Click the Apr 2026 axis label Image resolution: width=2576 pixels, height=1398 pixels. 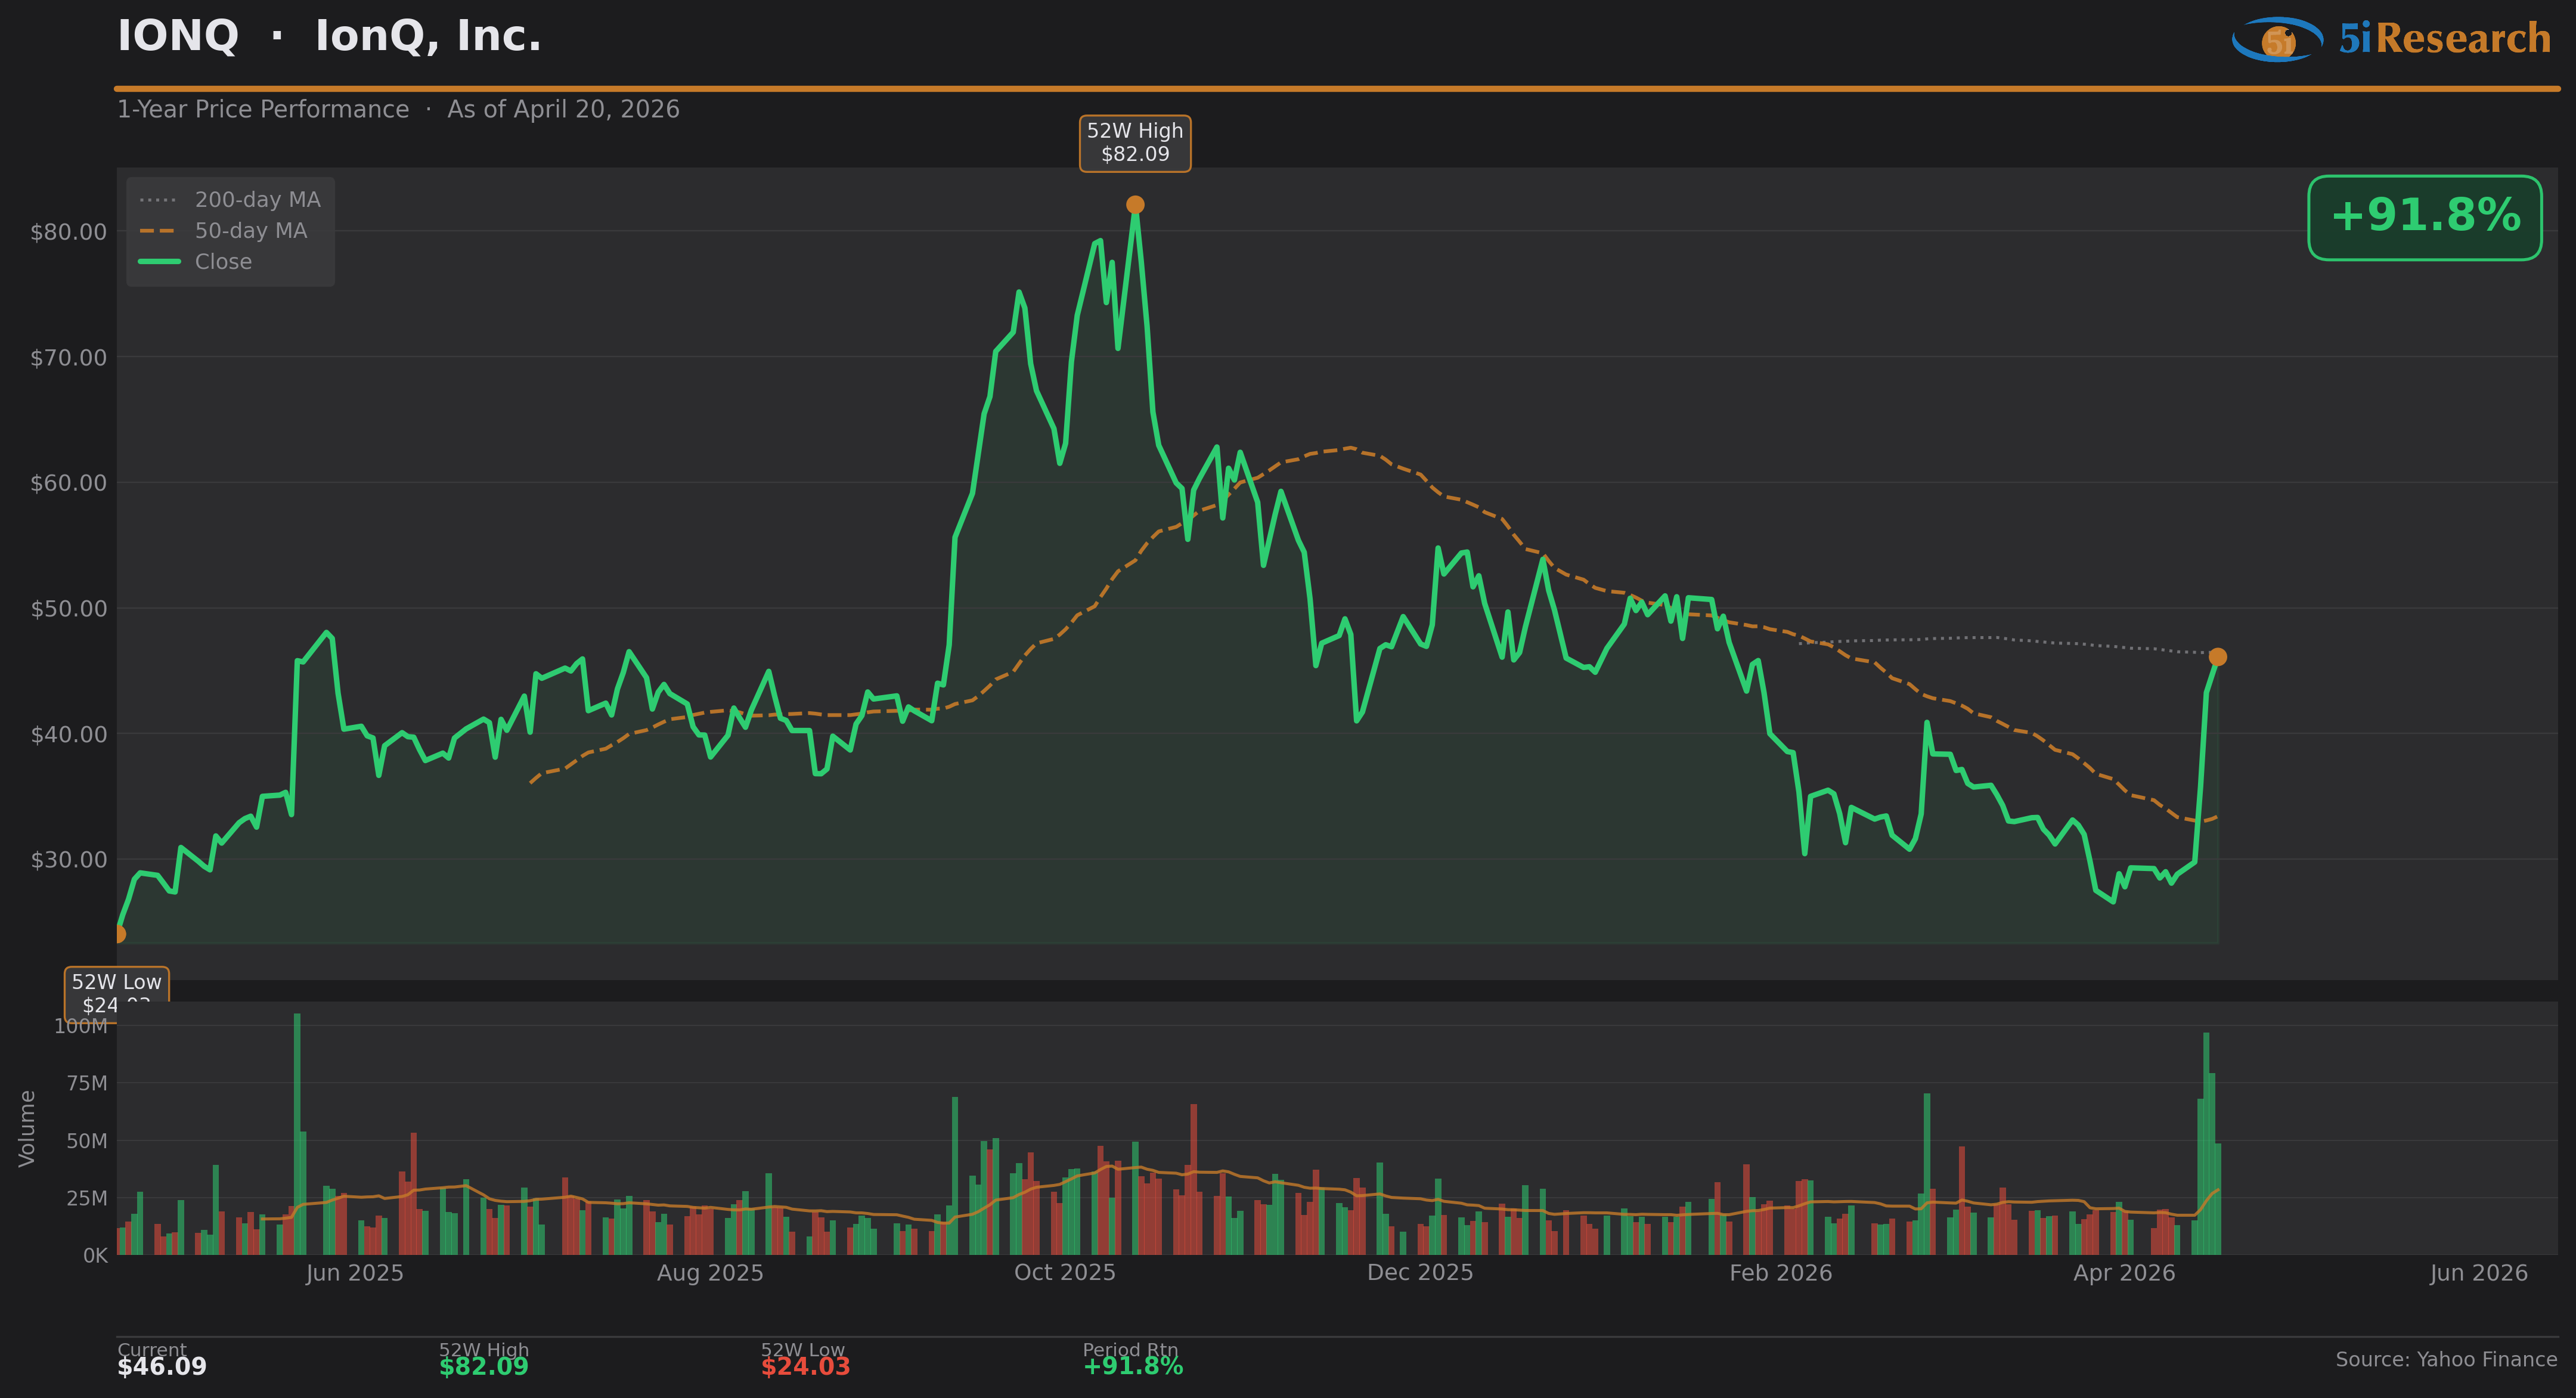[x=2124, y=1273]
